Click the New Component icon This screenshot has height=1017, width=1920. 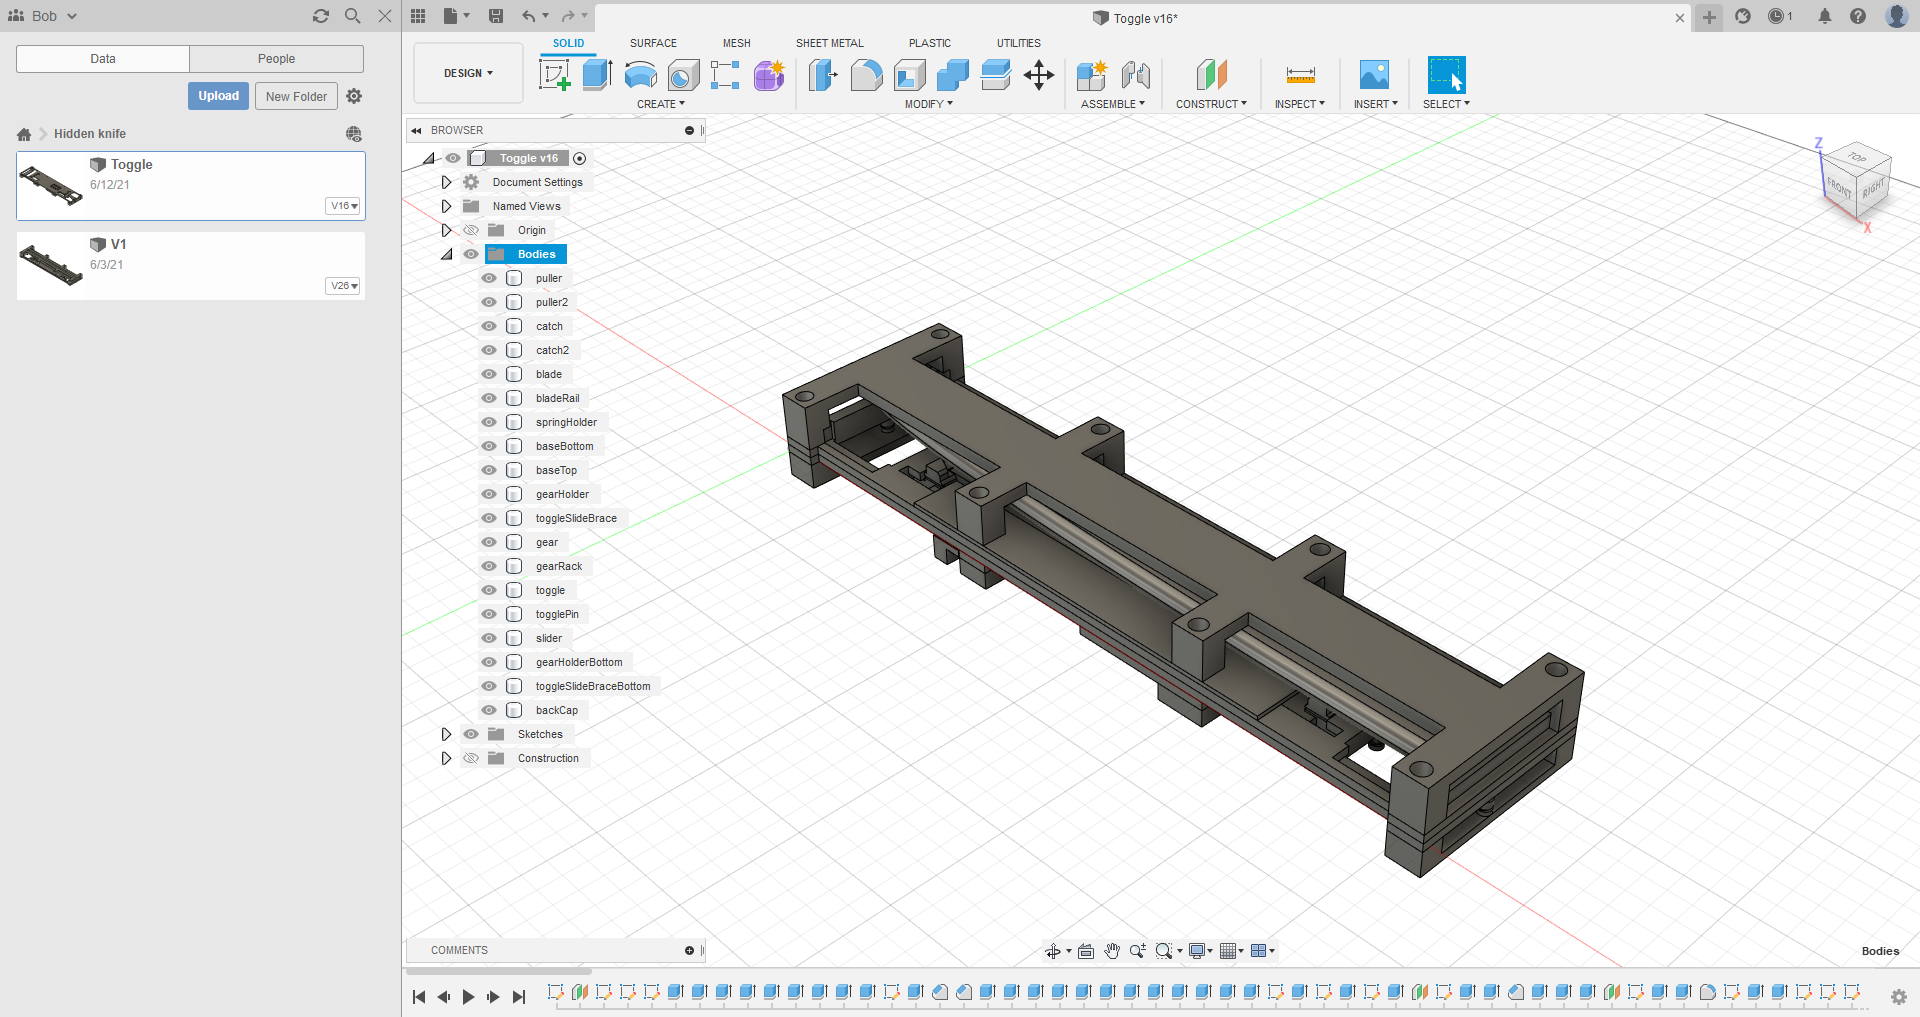point(1092,75)
